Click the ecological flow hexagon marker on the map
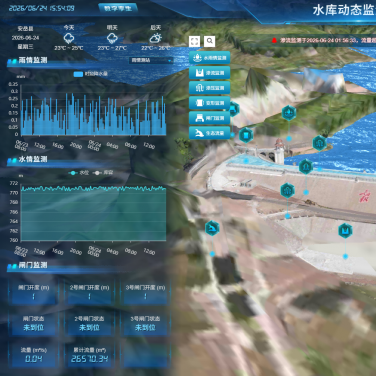376x376 pixels. (212, 228)
